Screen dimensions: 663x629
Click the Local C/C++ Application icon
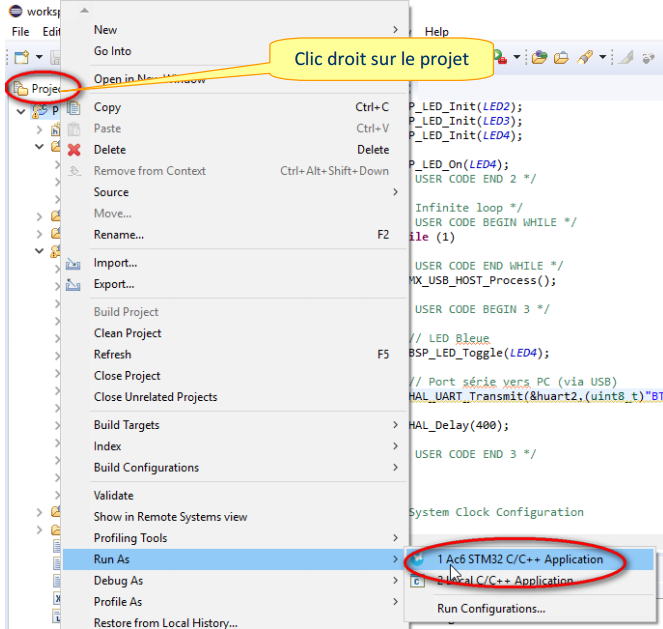click(418, 581)
